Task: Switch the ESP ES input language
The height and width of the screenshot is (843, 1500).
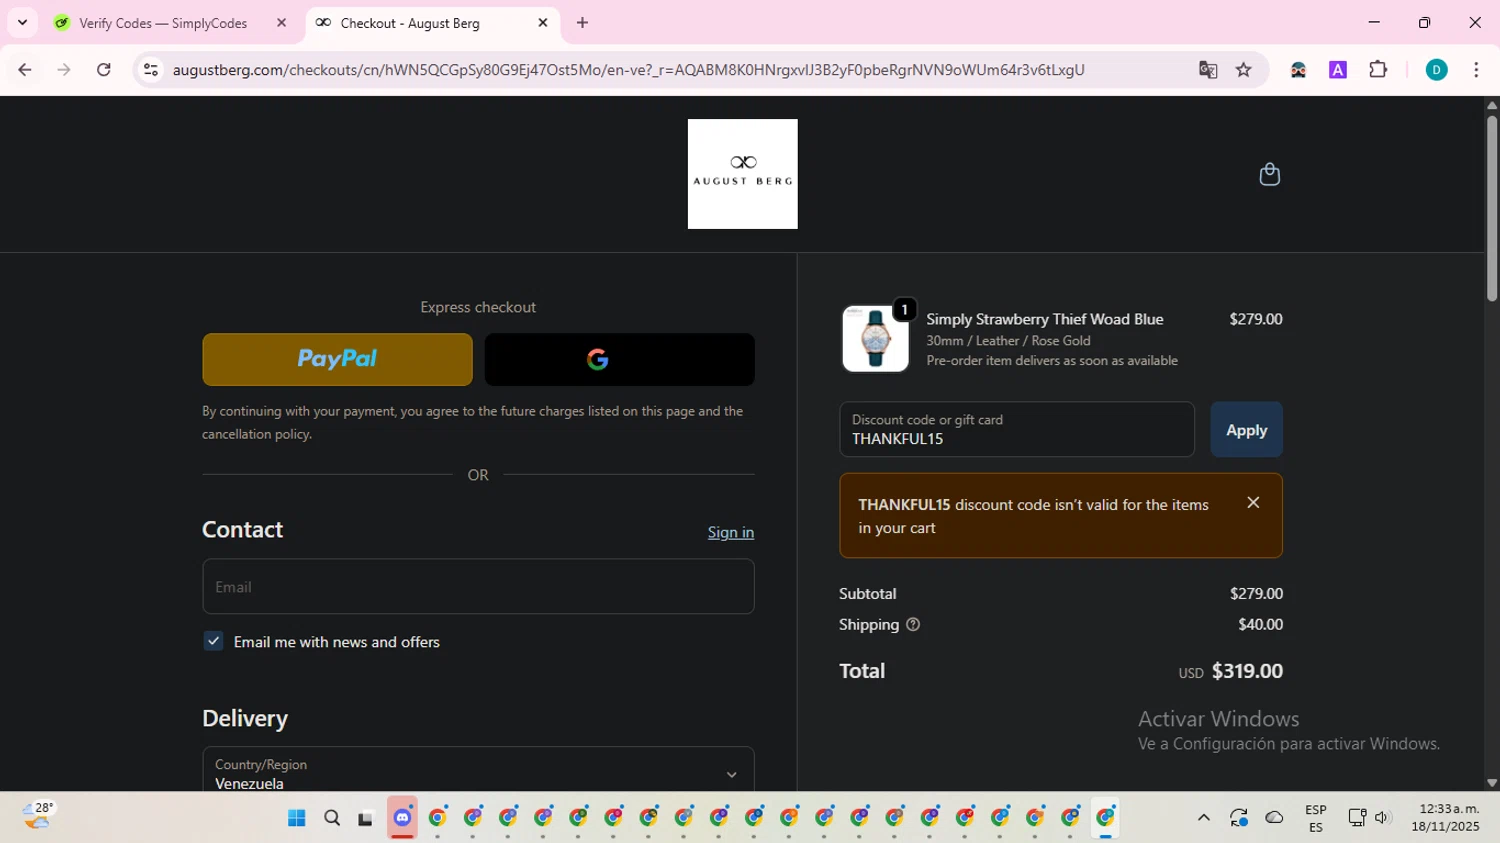Action: pyautogui.click(x=1316, y=818)
